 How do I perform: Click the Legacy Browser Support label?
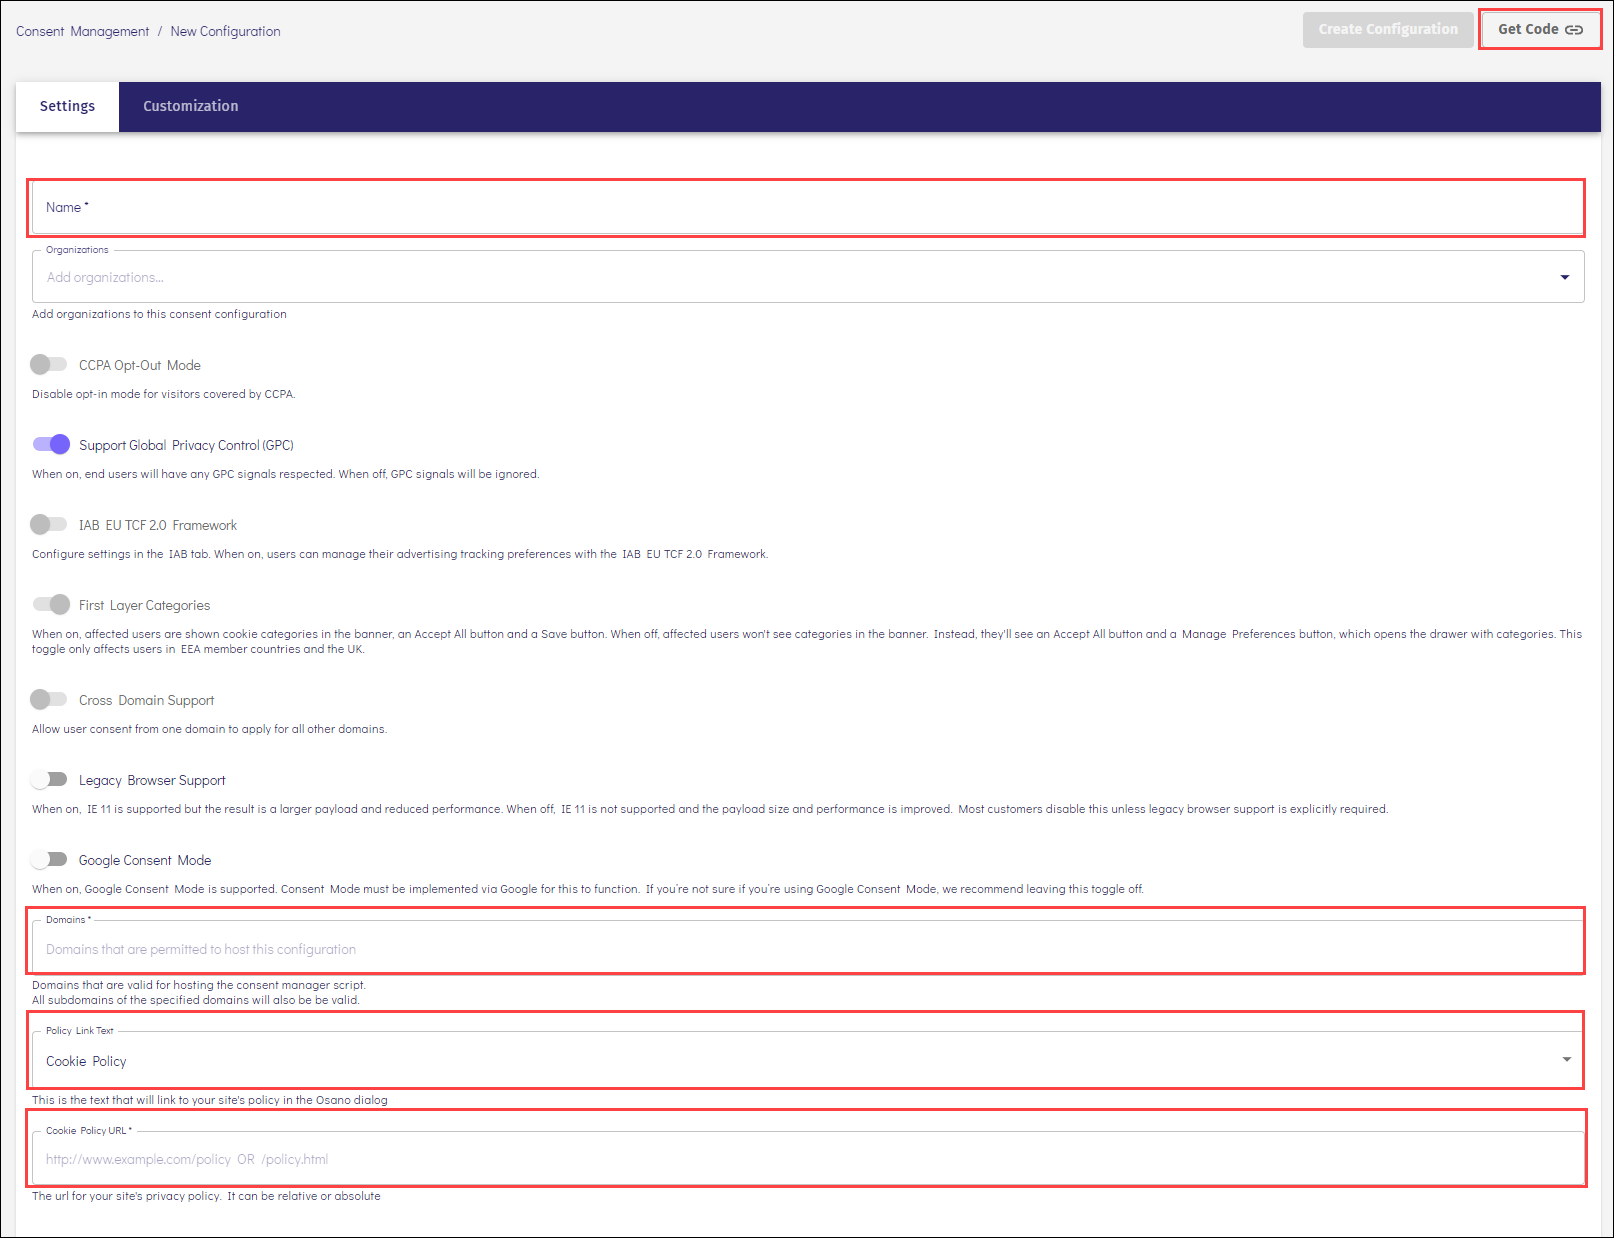[152, 780]
